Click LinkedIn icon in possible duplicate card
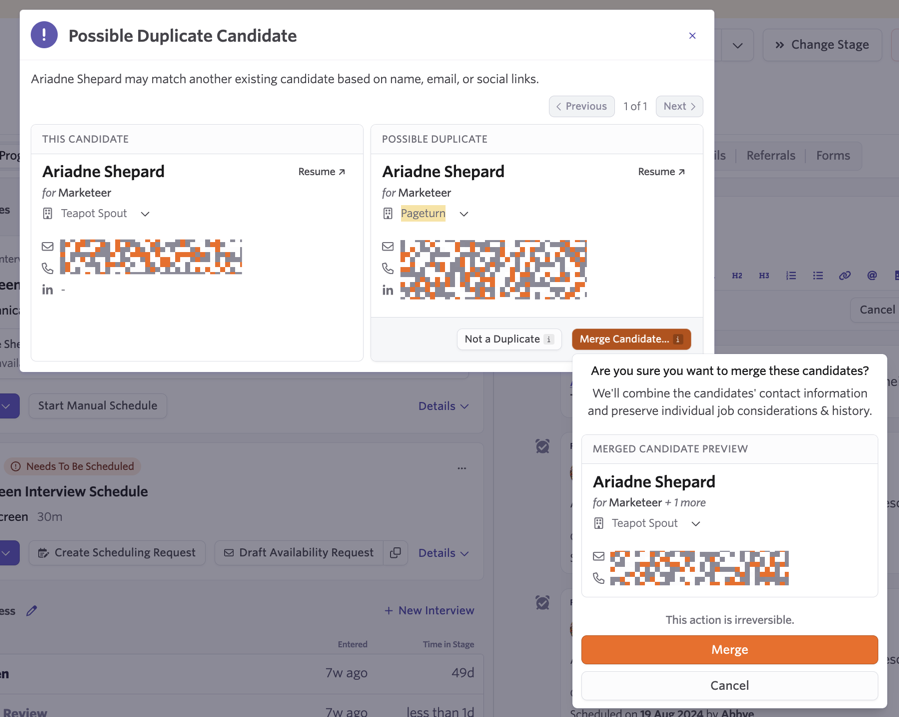 coord(388,291)
